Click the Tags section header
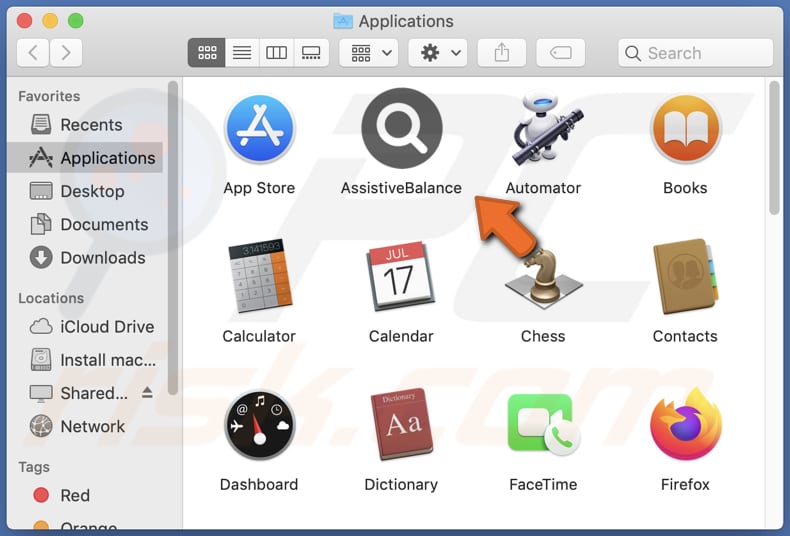 click(34, 467)
